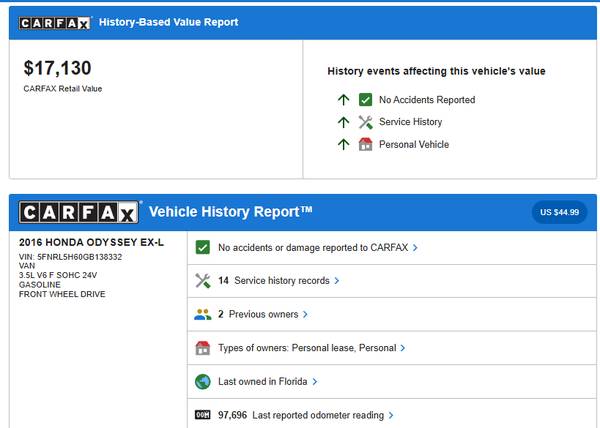Expand the Last owned in Florida chevron

pyautogui.click(x=314, y=381)
